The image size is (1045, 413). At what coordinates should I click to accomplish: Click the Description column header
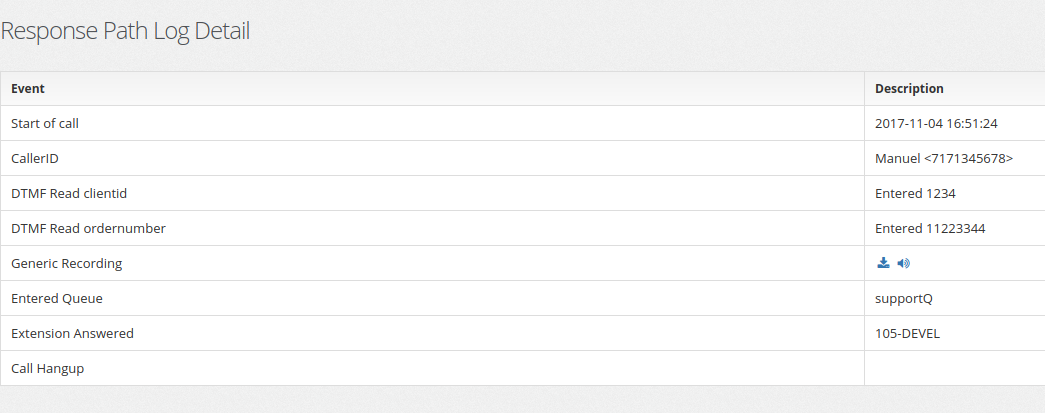[x=909, y=89]
